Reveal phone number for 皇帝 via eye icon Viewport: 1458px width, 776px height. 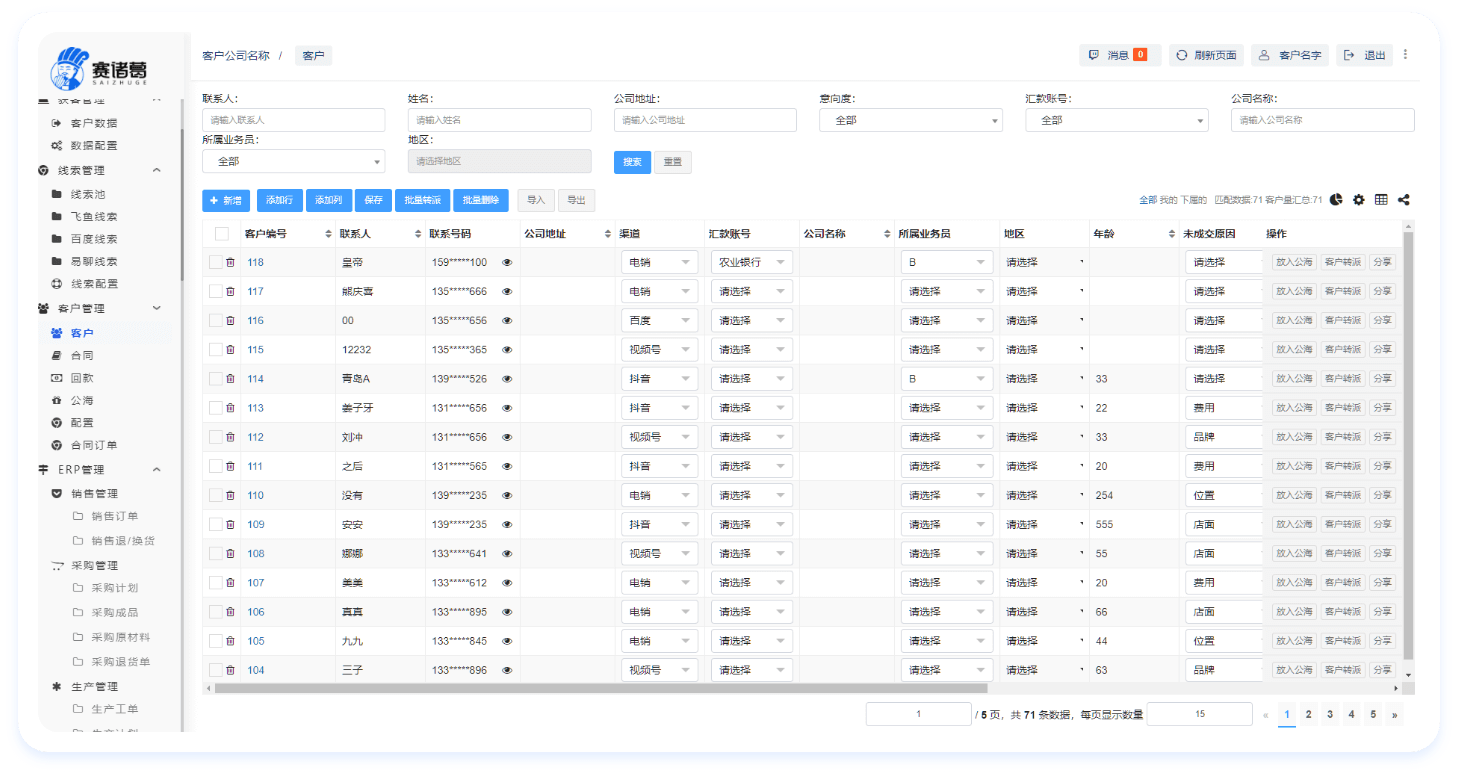click(507, 262)
